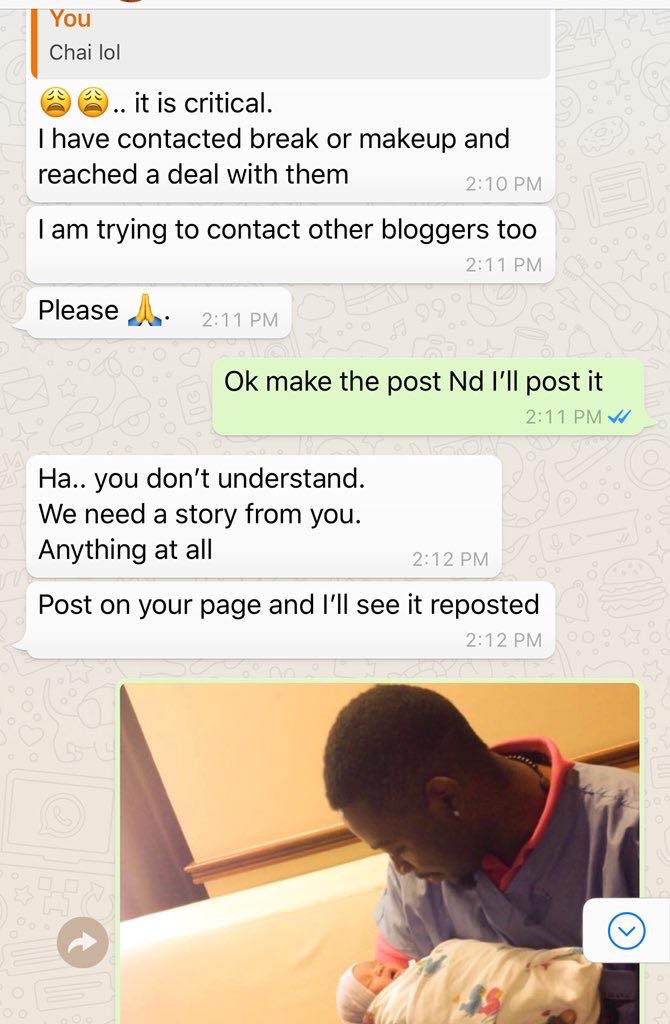This screenshot has height=1024, width=670.
Task: Tap the blue double-check read receipt
Action: click(x=618, y=417)
